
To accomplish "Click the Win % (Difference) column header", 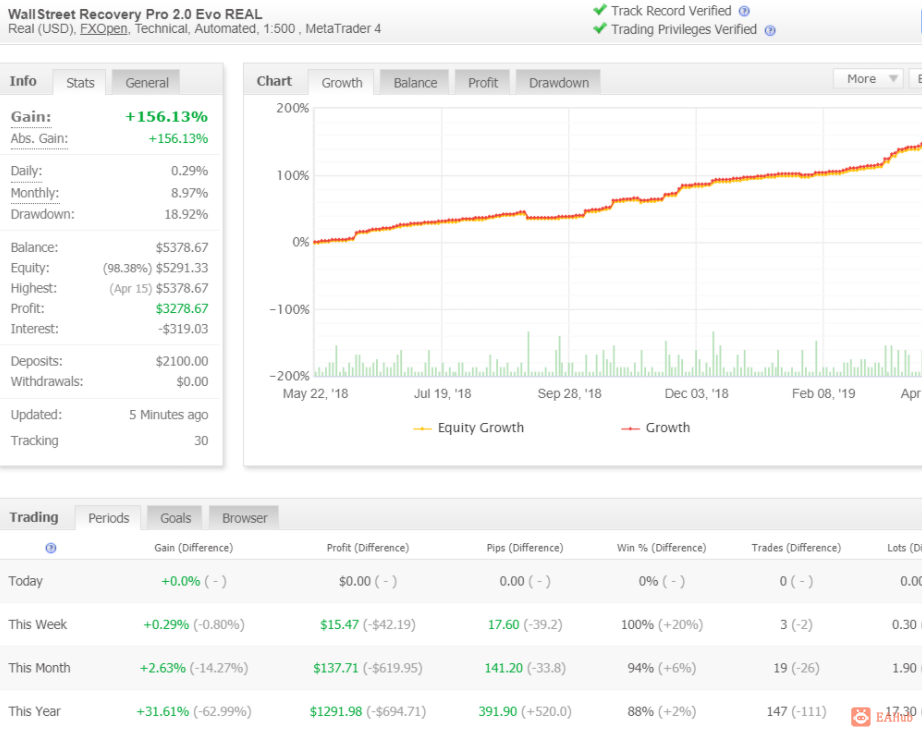I will 661,548.
